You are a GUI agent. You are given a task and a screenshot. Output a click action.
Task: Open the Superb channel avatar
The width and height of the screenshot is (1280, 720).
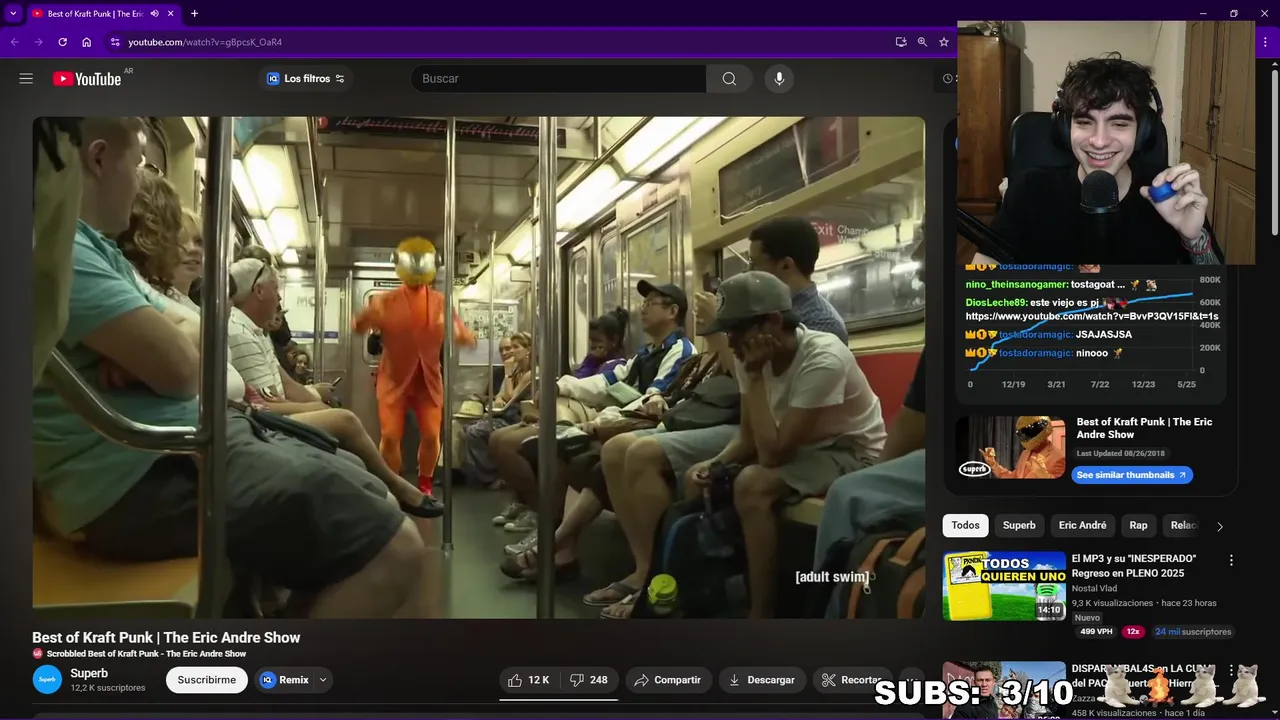click(47, 680)
